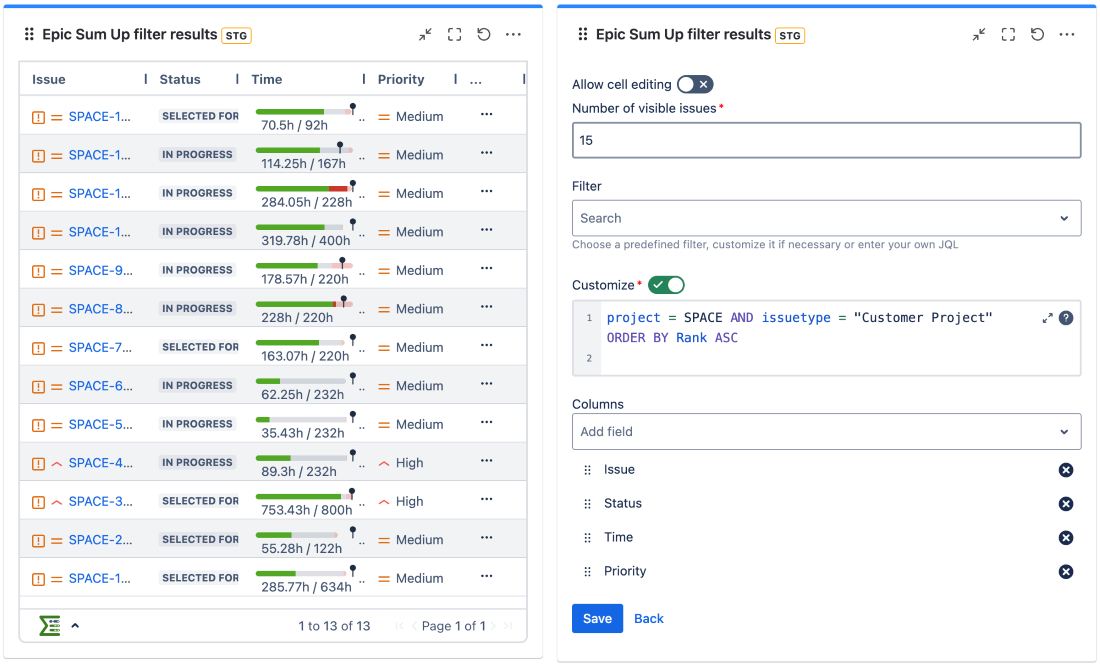The width and height of the screenshot is (1100, 668).
Task: Click the Time column header
Action: click(x=267, y=79)
